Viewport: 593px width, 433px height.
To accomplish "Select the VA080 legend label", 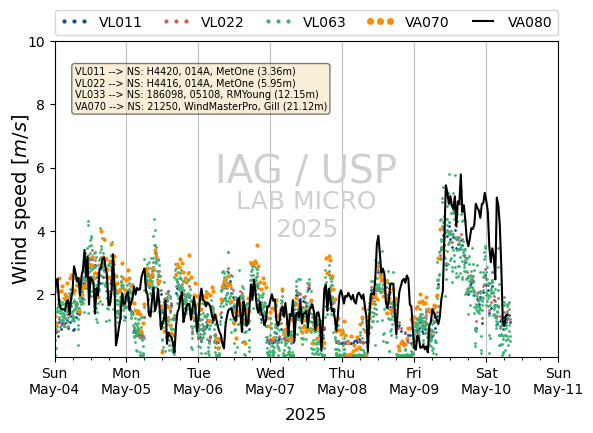I will [529, 22].
